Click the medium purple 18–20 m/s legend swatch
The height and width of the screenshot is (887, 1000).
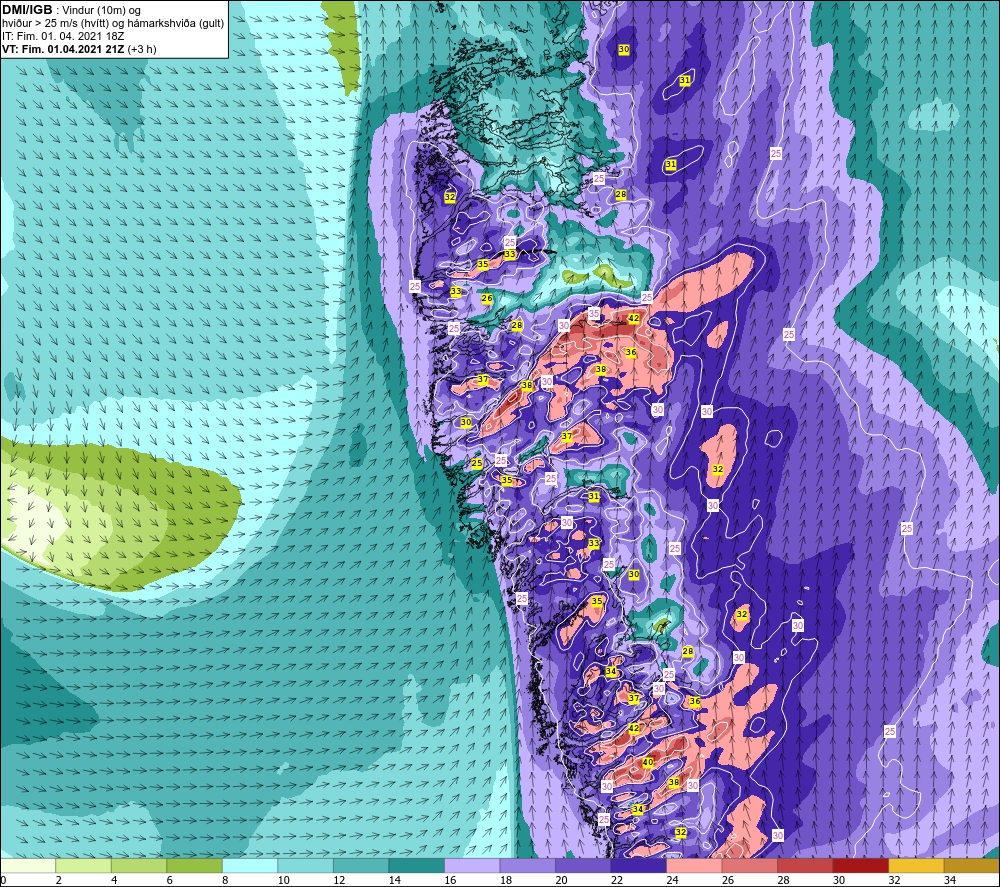[527, 866]
